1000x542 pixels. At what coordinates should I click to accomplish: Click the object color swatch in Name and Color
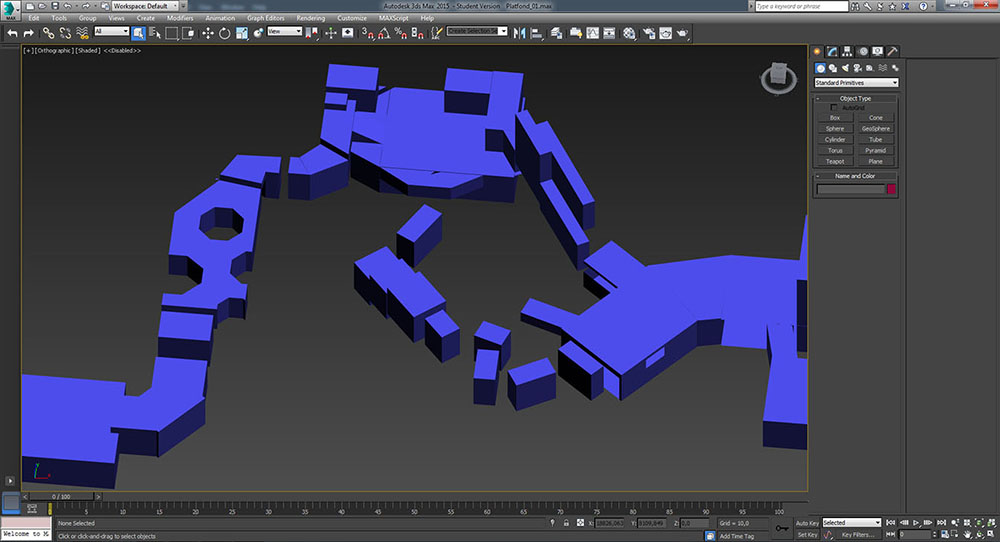891,189
